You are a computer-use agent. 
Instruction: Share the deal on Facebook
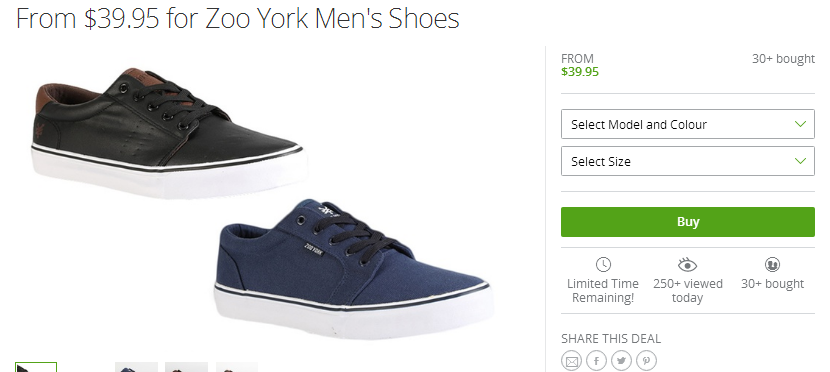click(596, 361)
